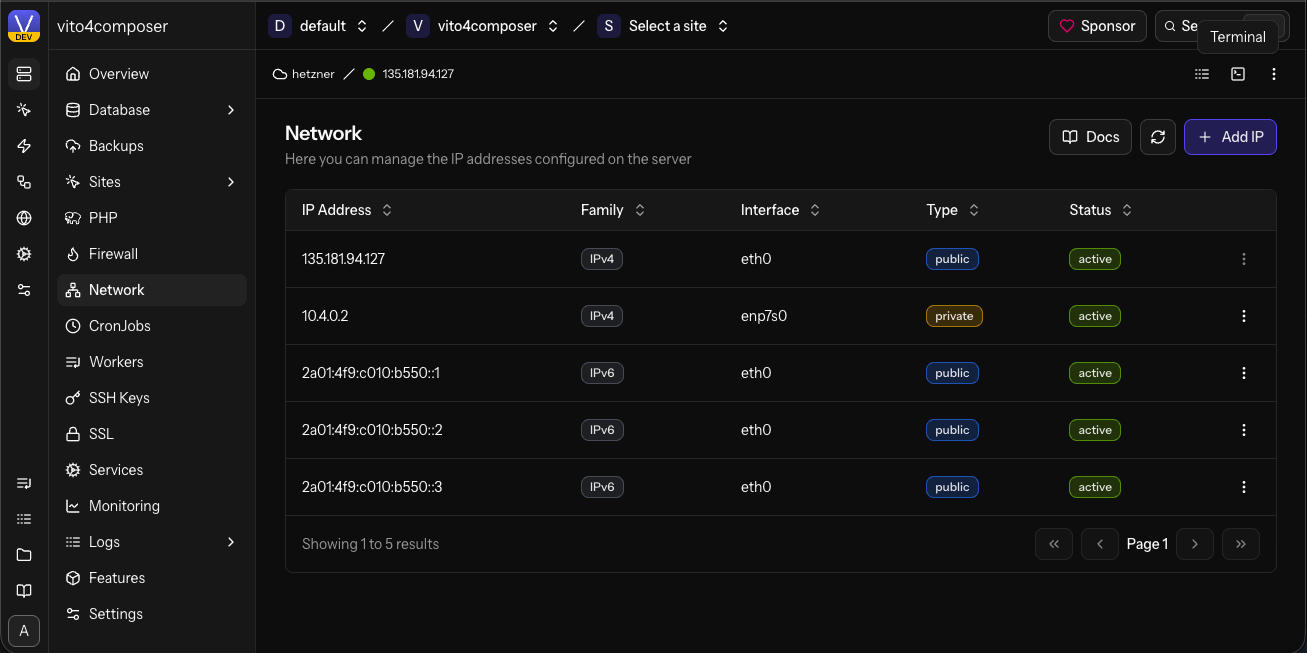The width and height of the screenshot is (1307, 653).
Task: Open row actions for 2a01:4f9:c010:b550::2
Action: coord(1244,430)
